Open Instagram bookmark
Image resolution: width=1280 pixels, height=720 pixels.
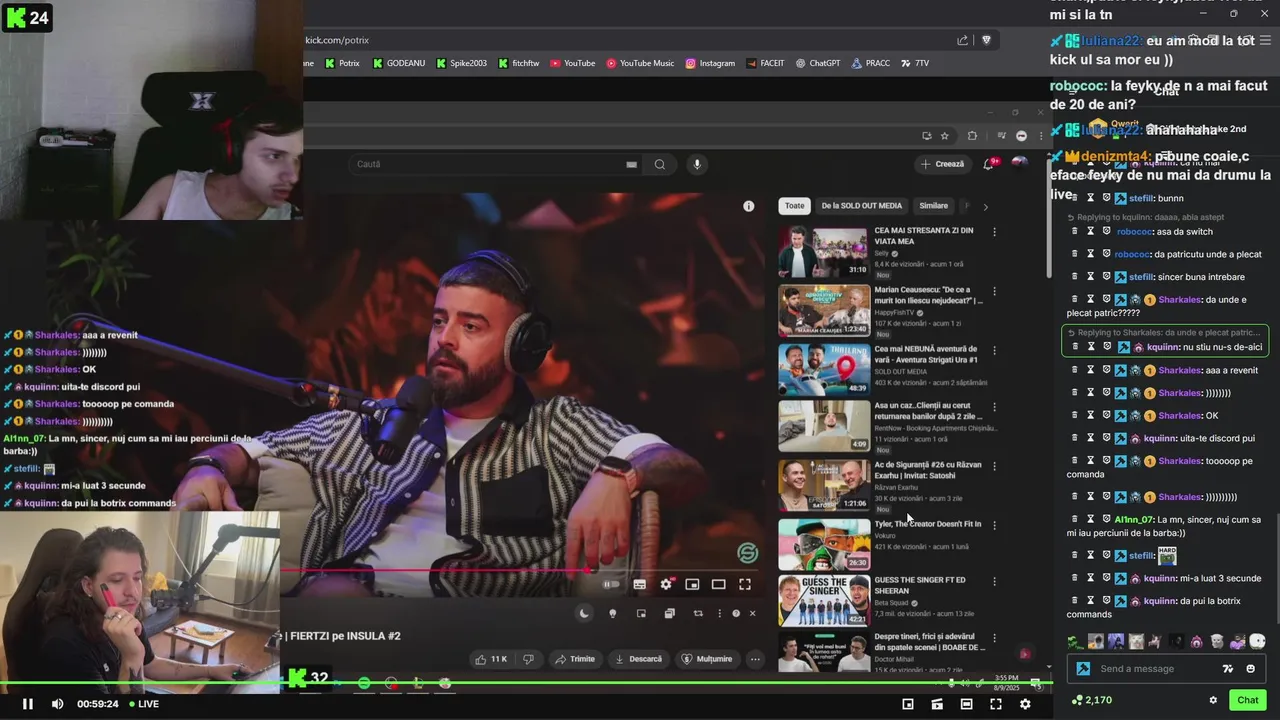pos(710,63)
